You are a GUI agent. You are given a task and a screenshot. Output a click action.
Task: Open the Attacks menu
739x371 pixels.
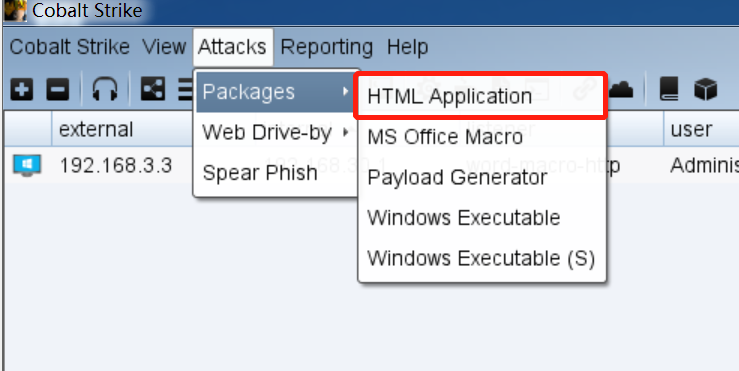click(232, 47)
